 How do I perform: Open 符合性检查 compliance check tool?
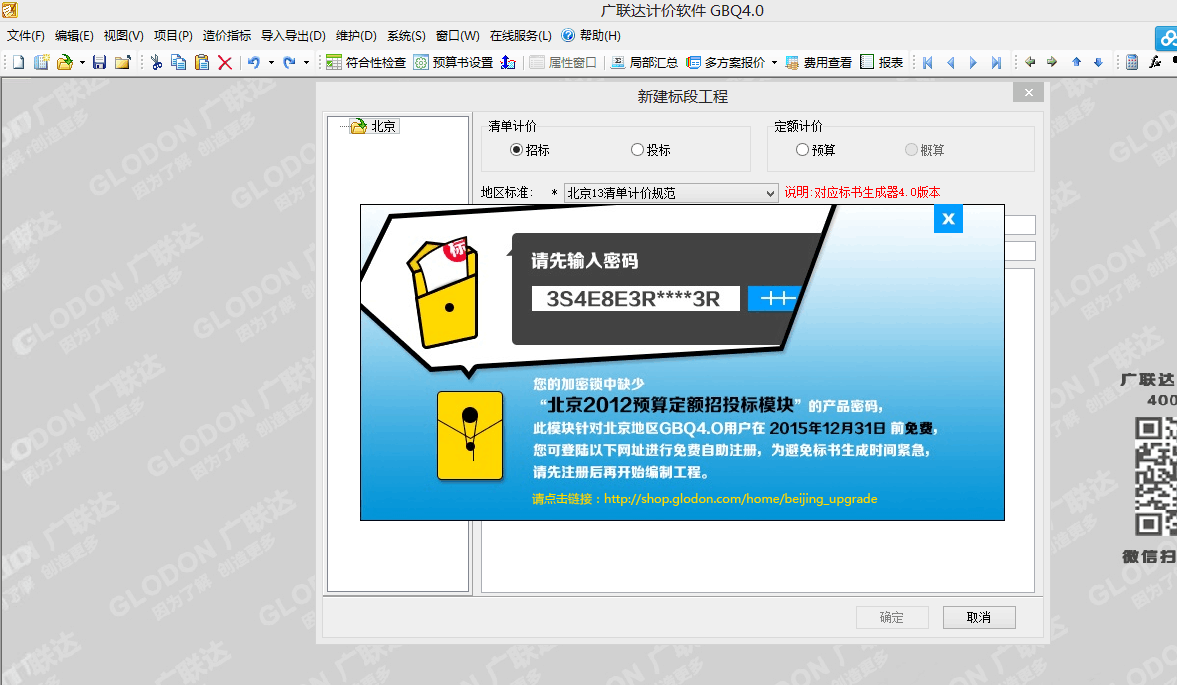pyautogui.click(x=366, y=62)
